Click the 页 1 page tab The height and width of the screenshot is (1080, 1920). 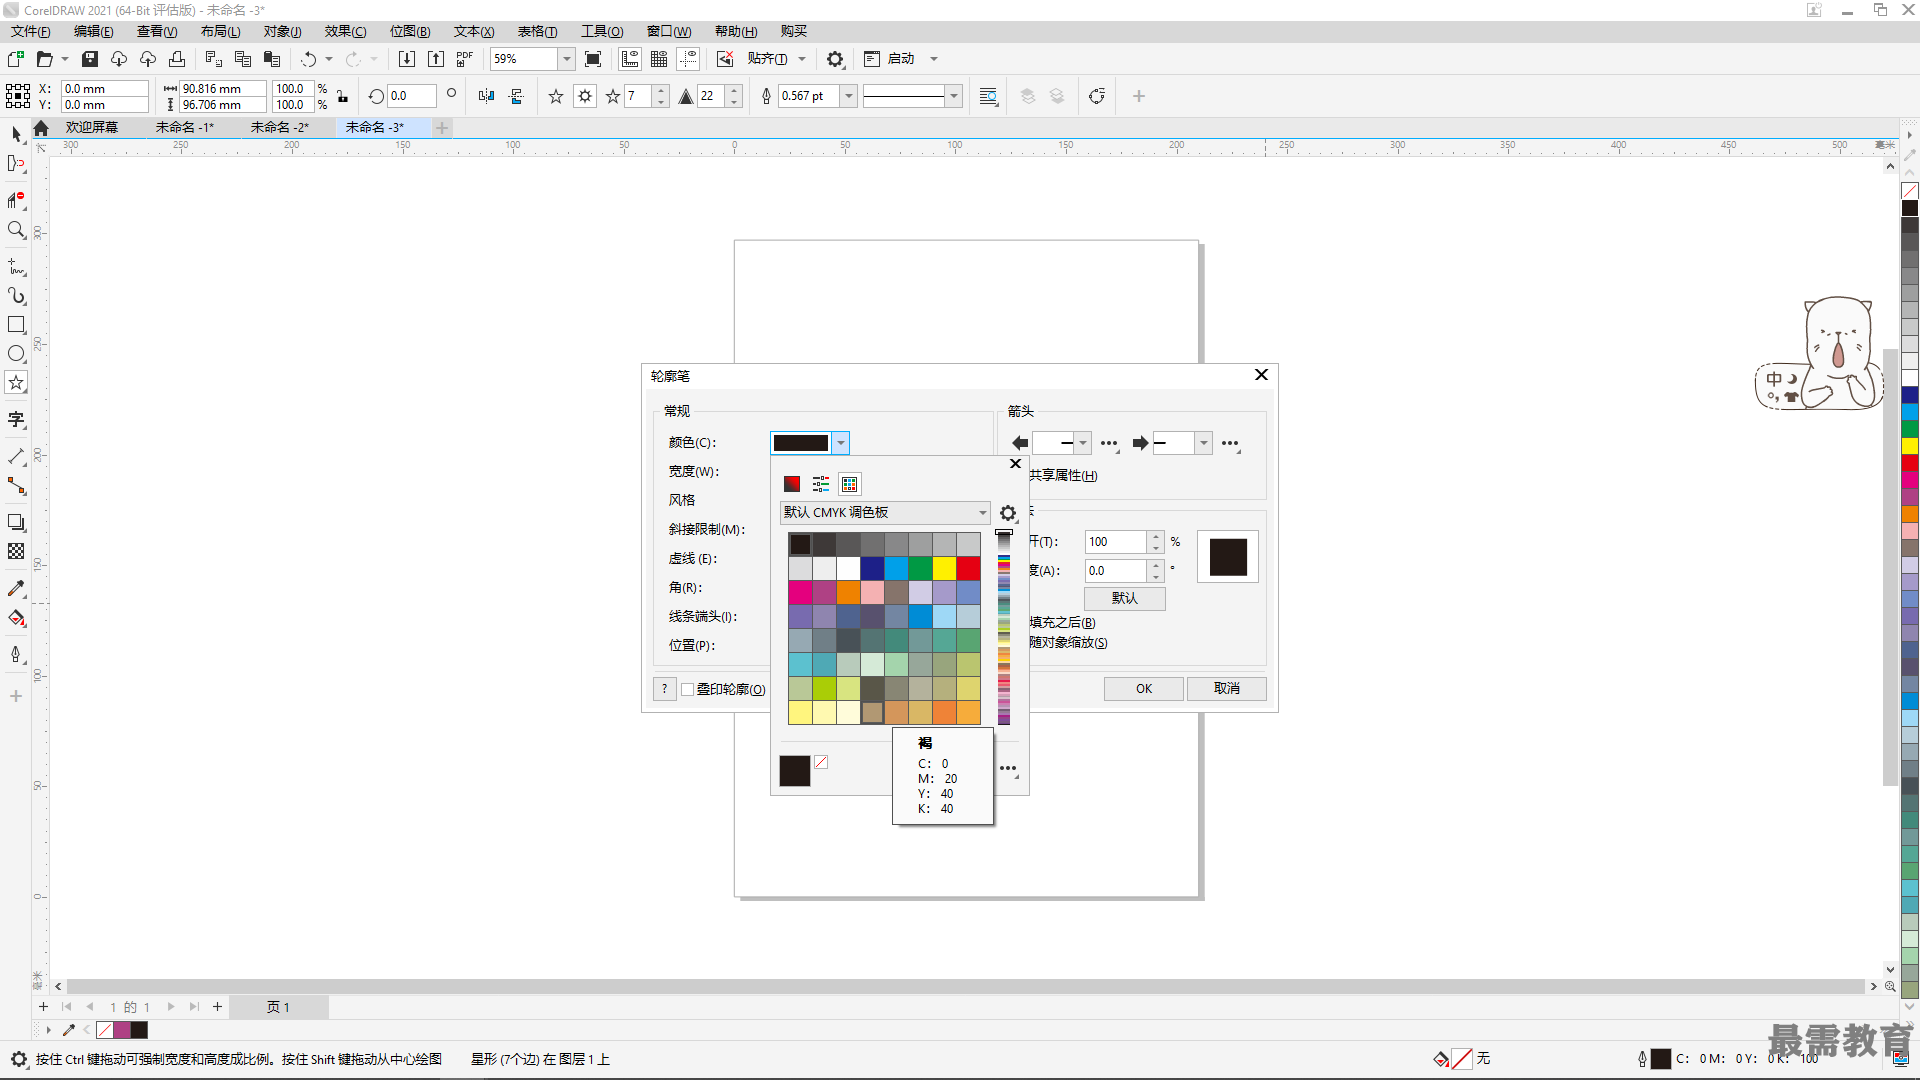coord(279,1007)
